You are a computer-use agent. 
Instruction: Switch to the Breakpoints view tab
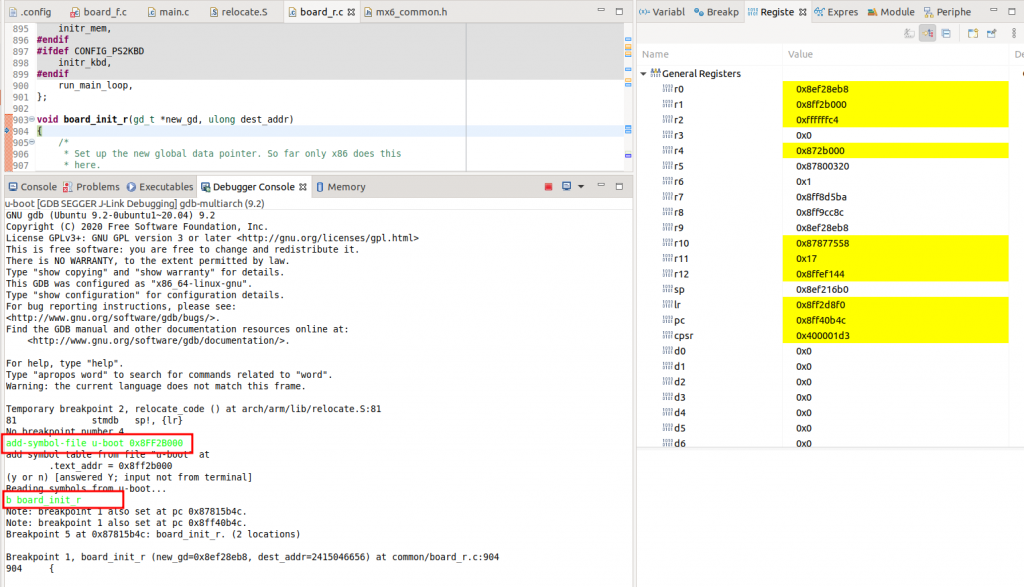tap(716, 12)
